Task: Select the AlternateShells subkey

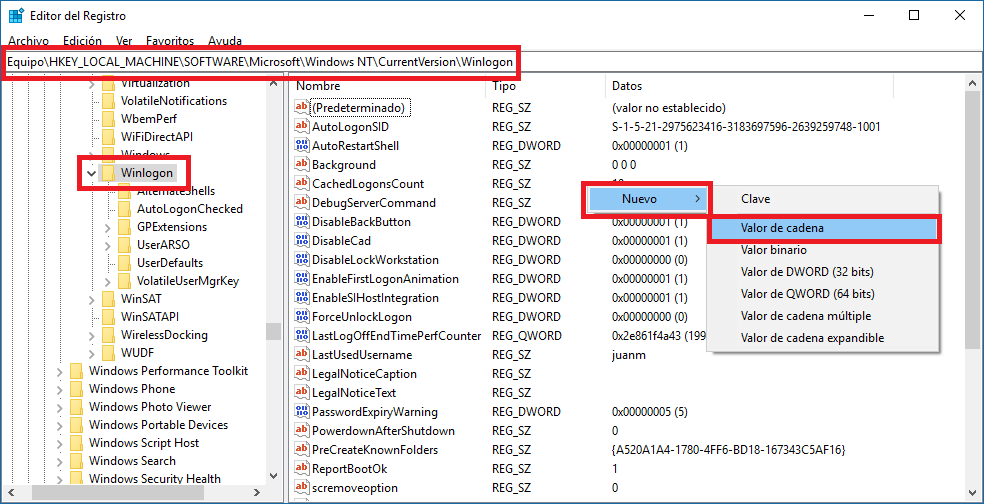Action: pos(176,191)
